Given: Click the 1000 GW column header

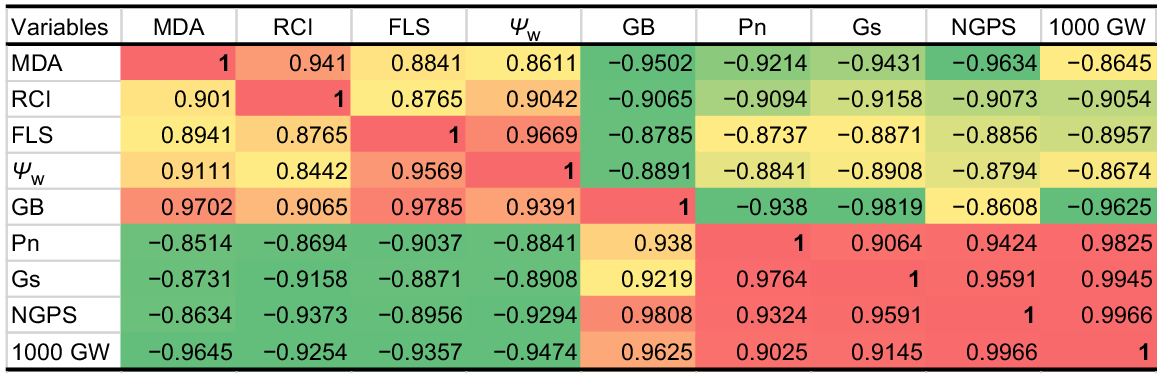Looking at the screenshot, I should pyautogui.click(x=1098, y=27).
